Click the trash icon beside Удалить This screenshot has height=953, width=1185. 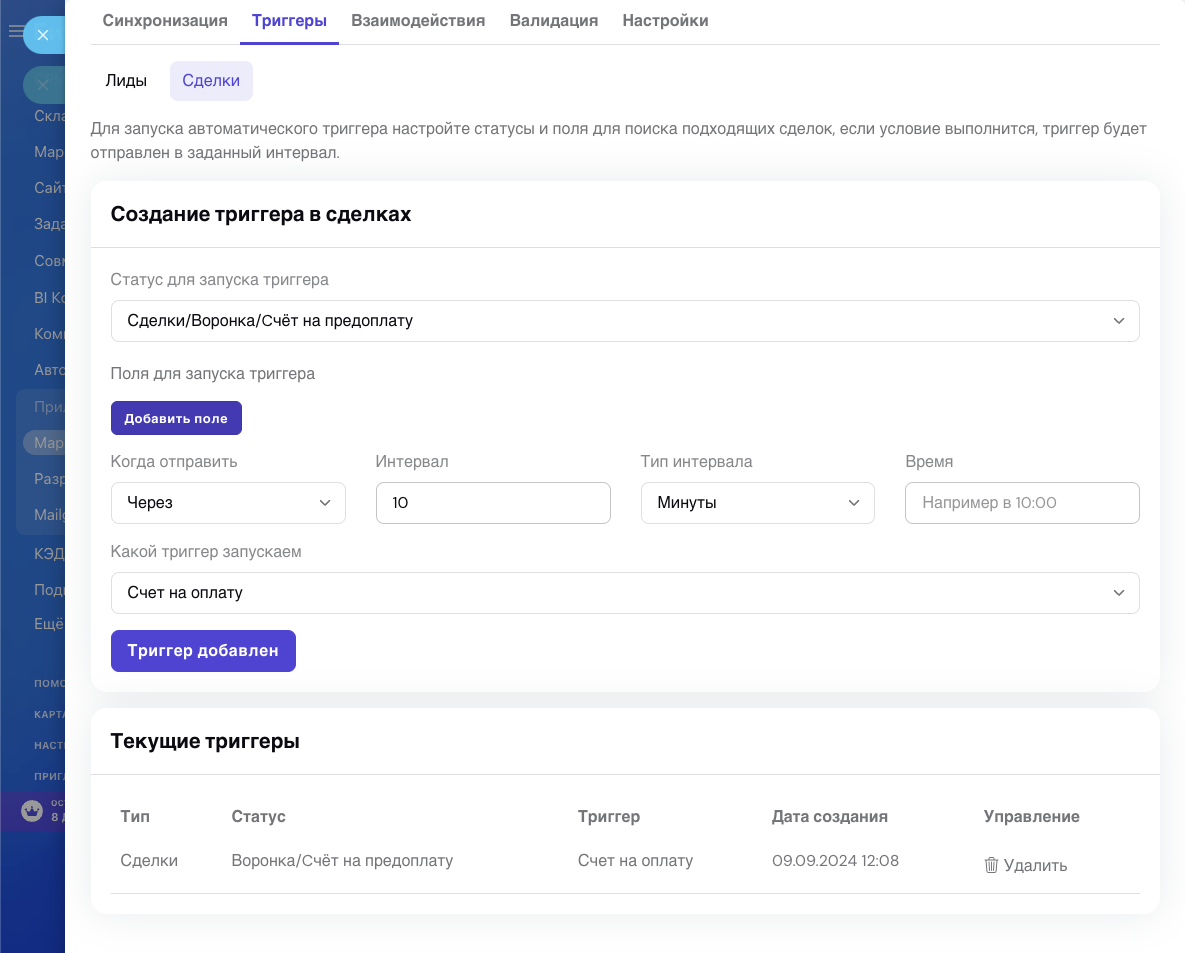991,865
